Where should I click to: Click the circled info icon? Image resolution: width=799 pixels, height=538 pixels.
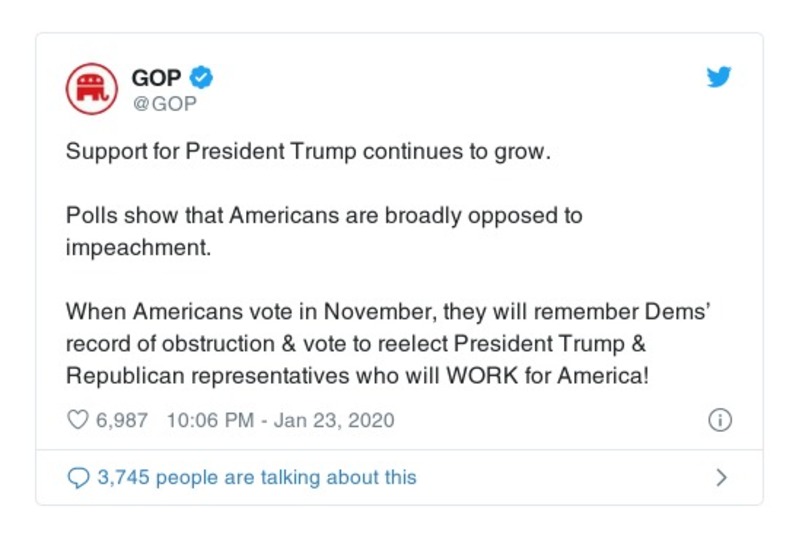click(x=719, y=420)
